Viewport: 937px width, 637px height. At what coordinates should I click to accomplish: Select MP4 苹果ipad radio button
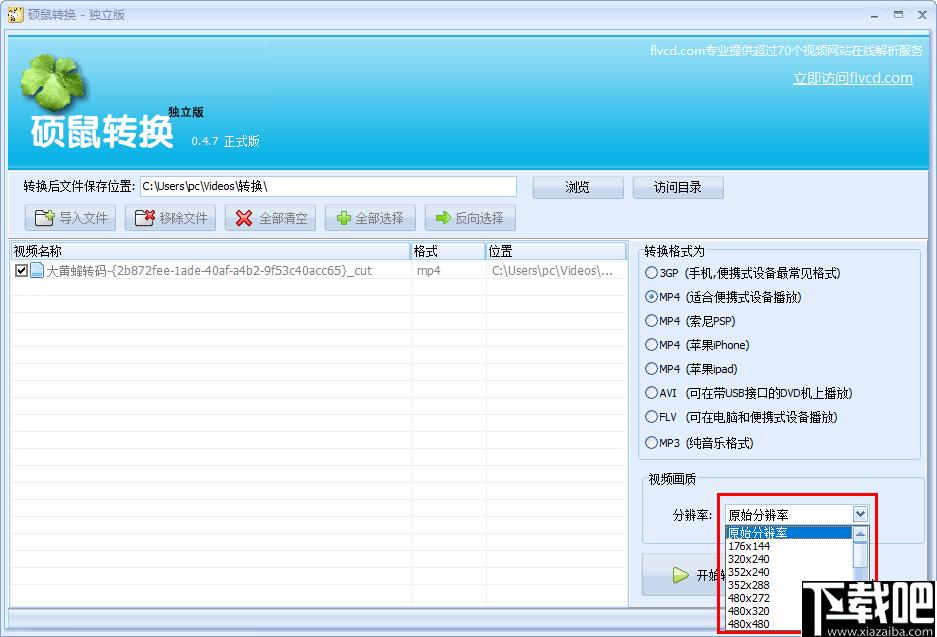pos(651,369)
